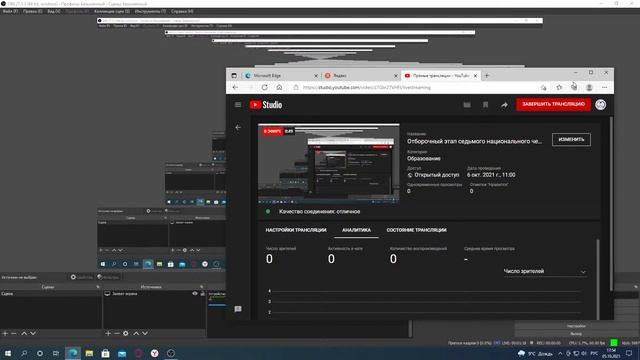Click the browser home button
The width and height of the screenshot is (640, 360).
pyautogui.click(x=279, y=87)
